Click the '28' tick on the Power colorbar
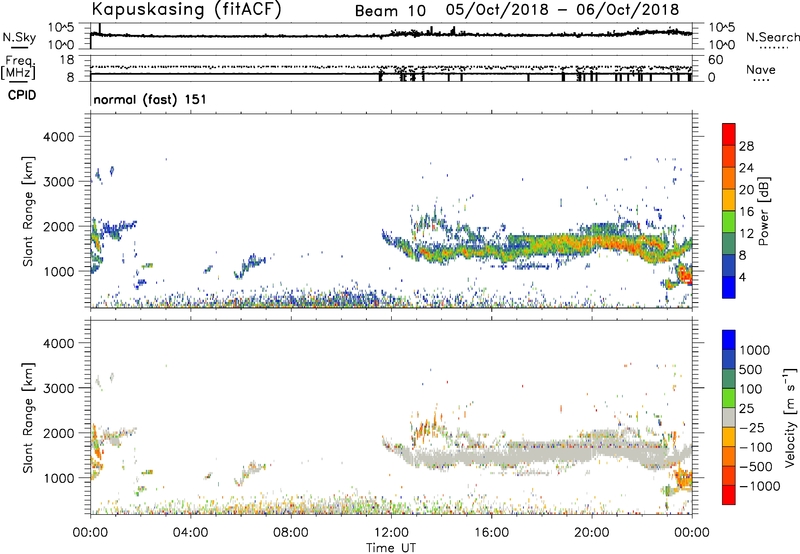This screenshot has width=800, height=554. pyautogui.click(x=746, y=146)
